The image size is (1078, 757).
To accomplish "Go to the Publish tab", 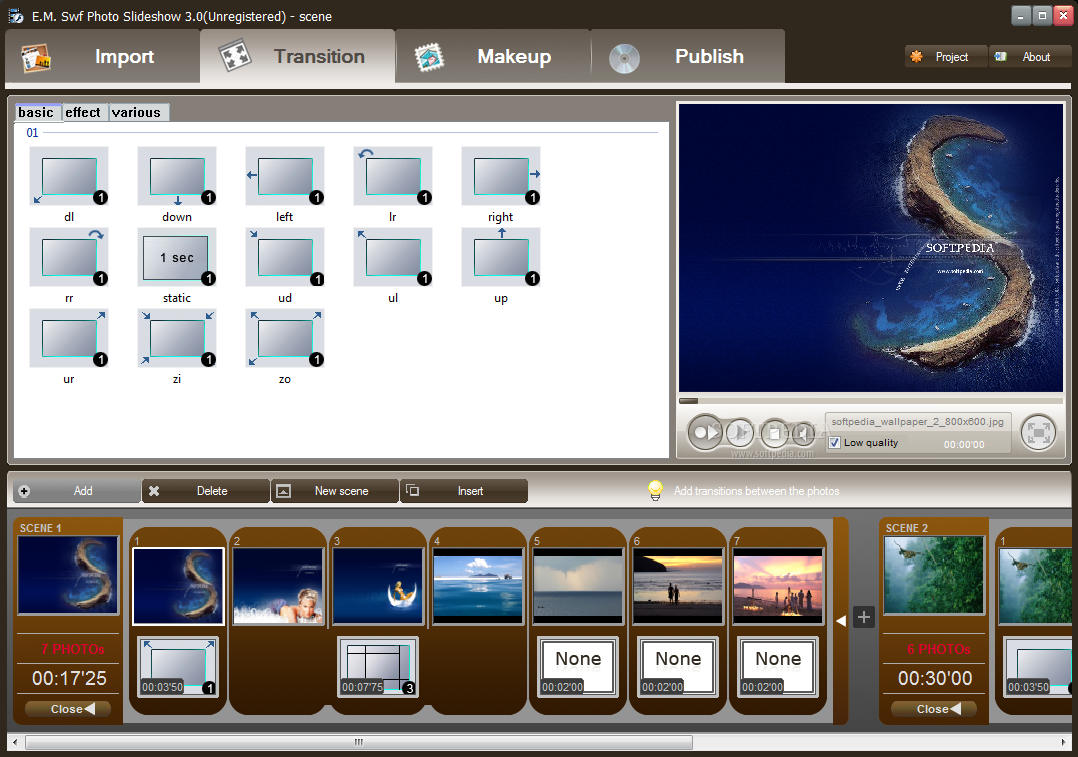I will click(688, 56).
